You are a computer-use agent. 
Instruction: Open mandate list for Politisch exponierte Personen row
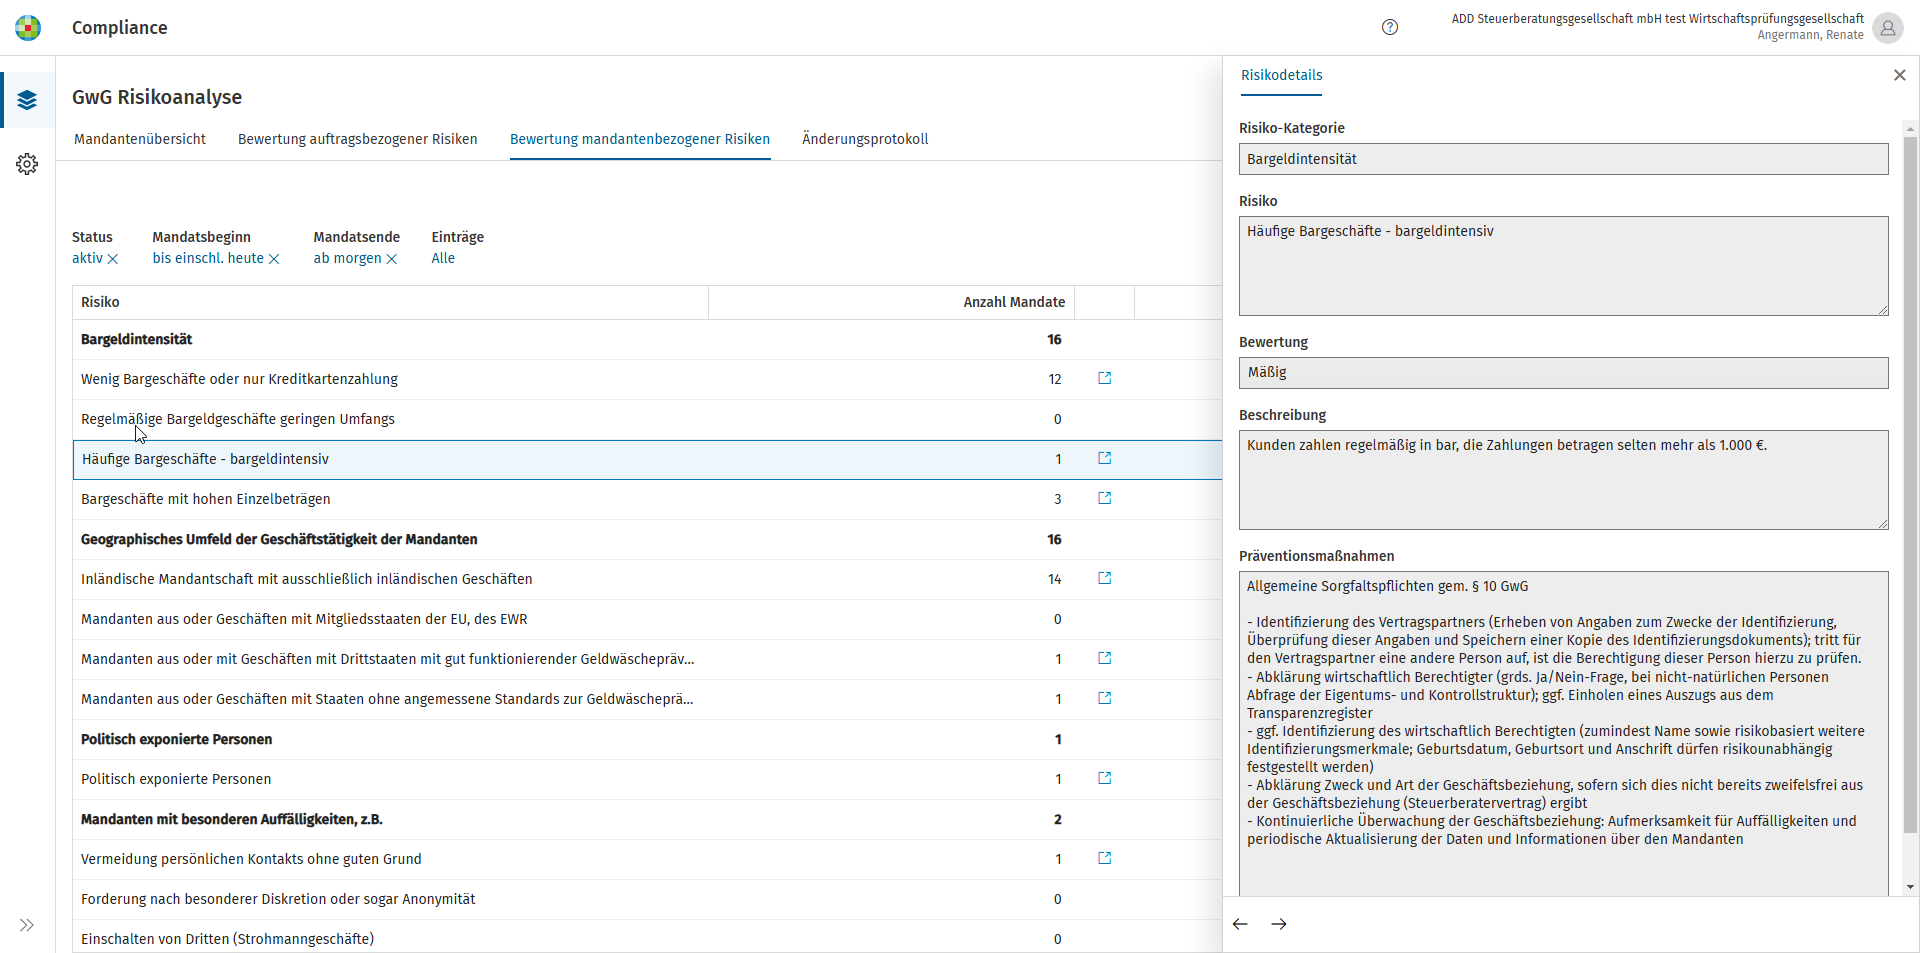coord(1105,778)
